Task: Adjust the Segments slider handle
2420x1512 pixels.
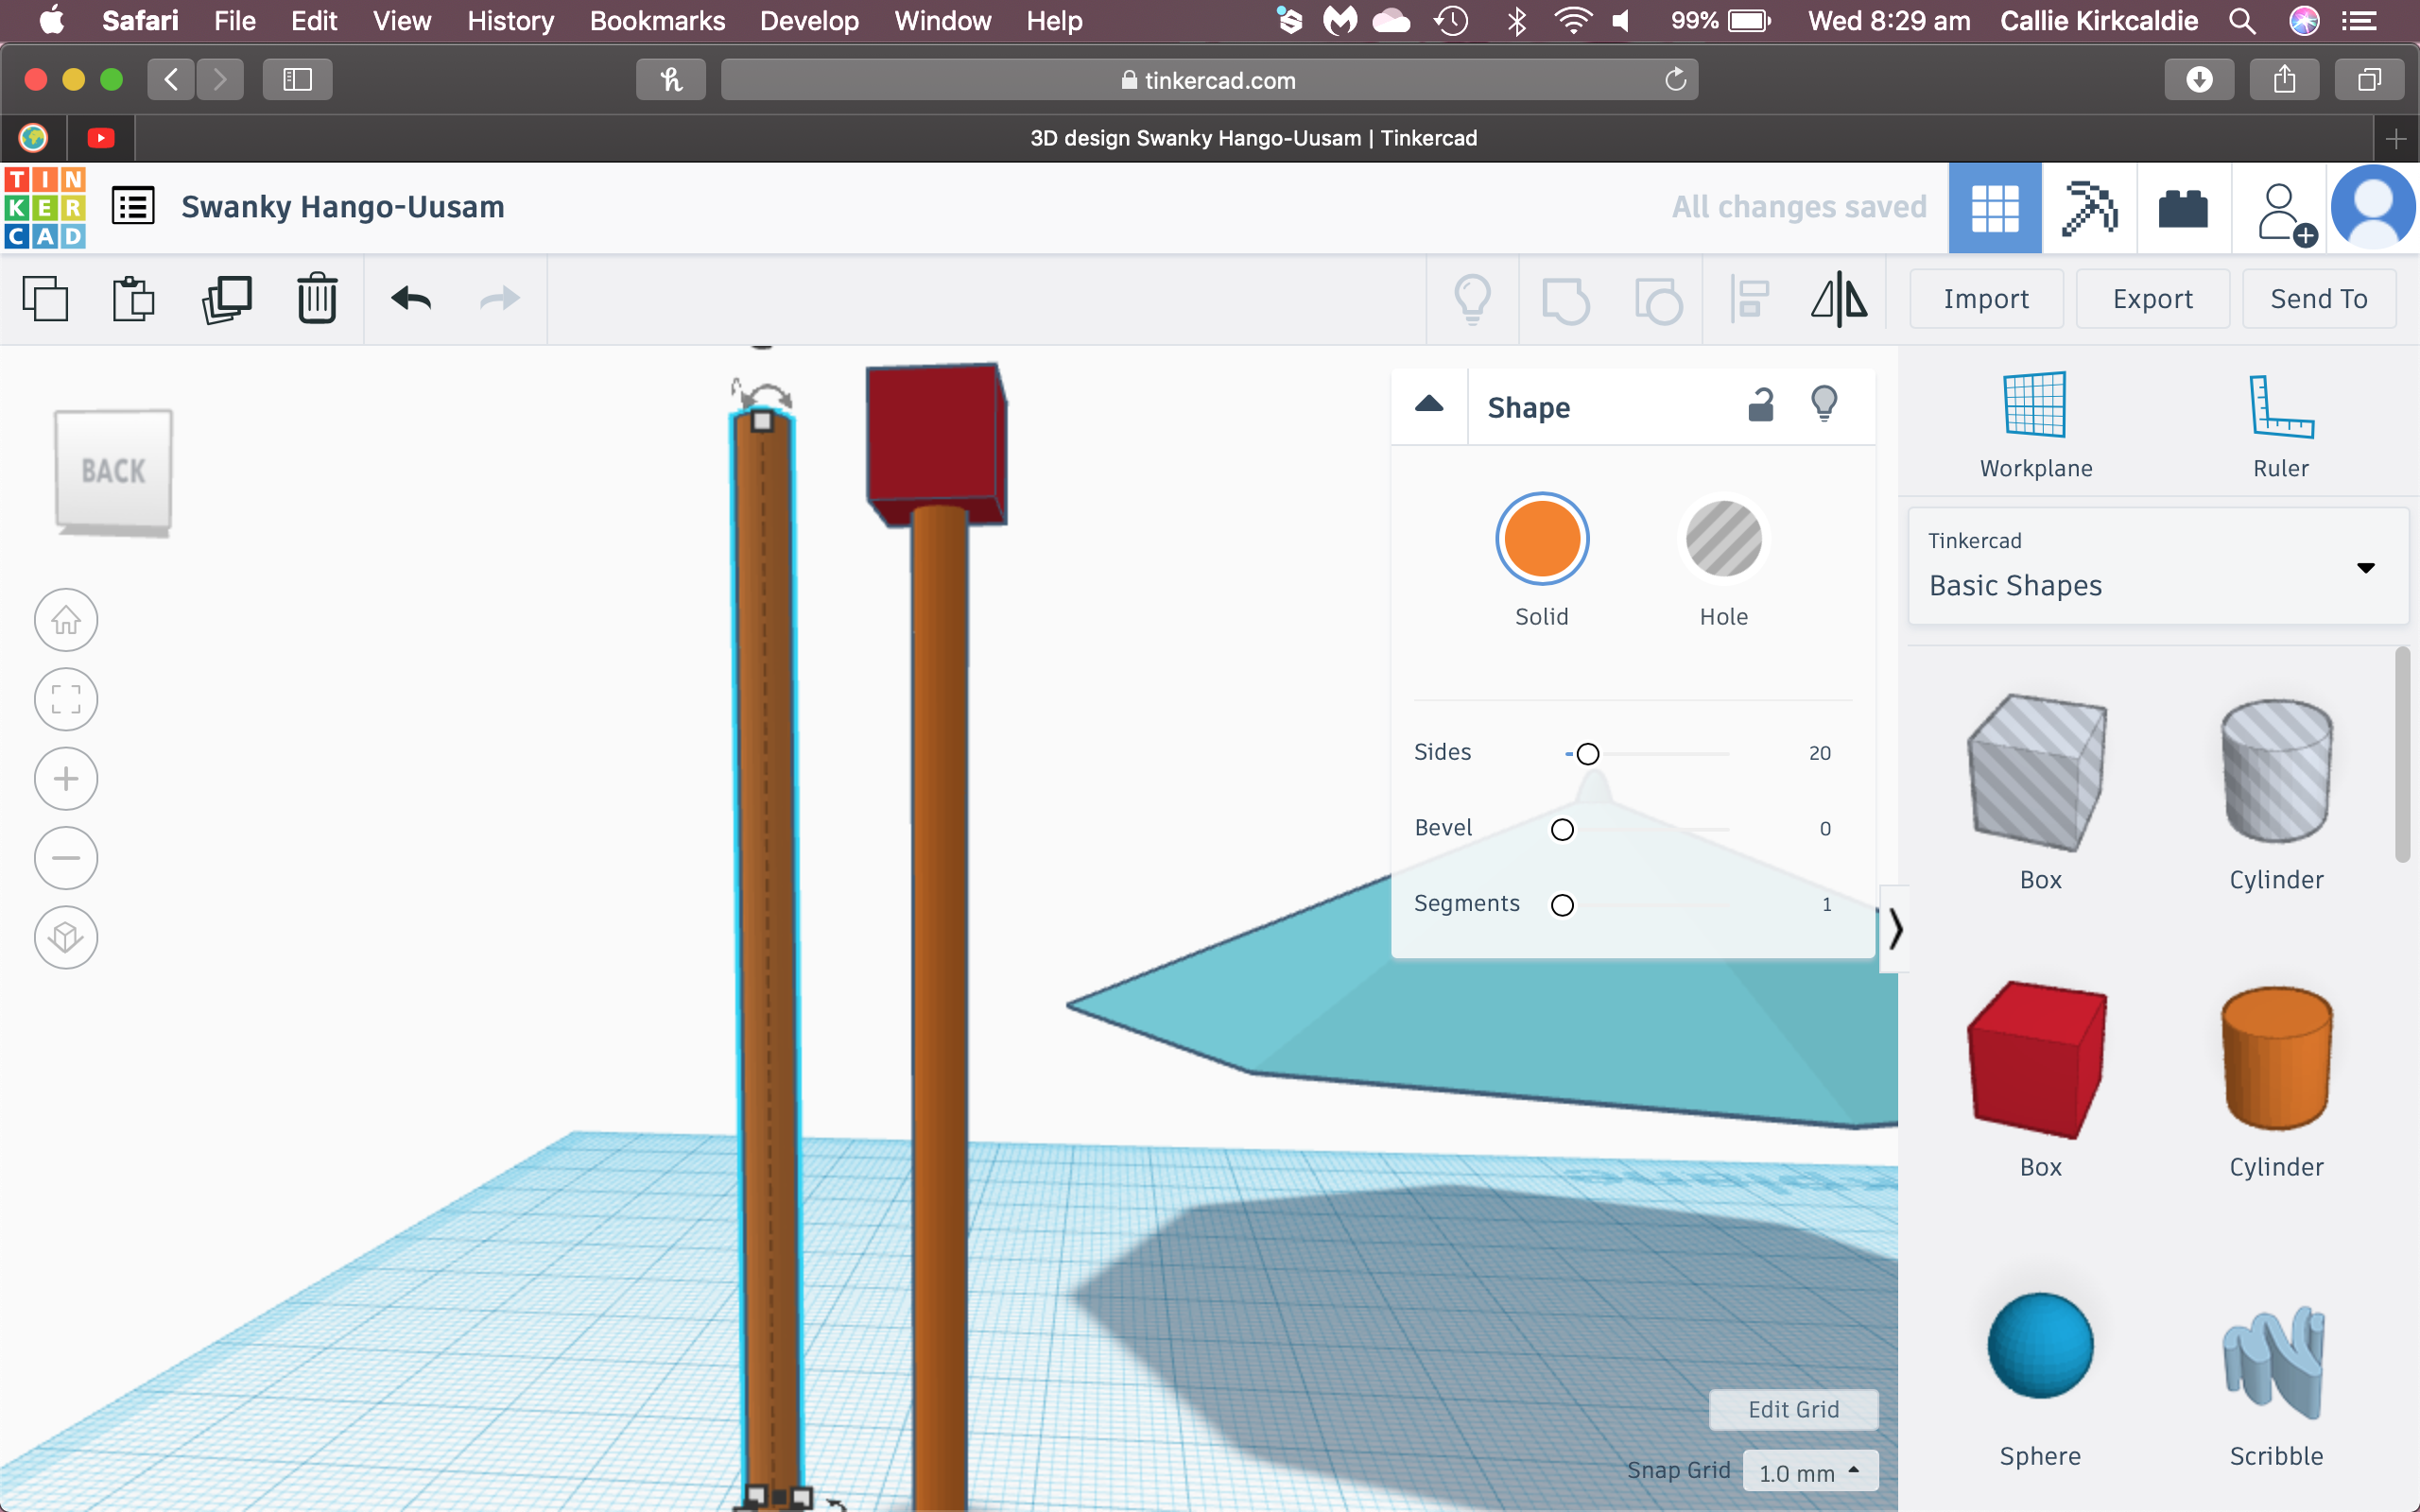Action: coord(1562,905)
